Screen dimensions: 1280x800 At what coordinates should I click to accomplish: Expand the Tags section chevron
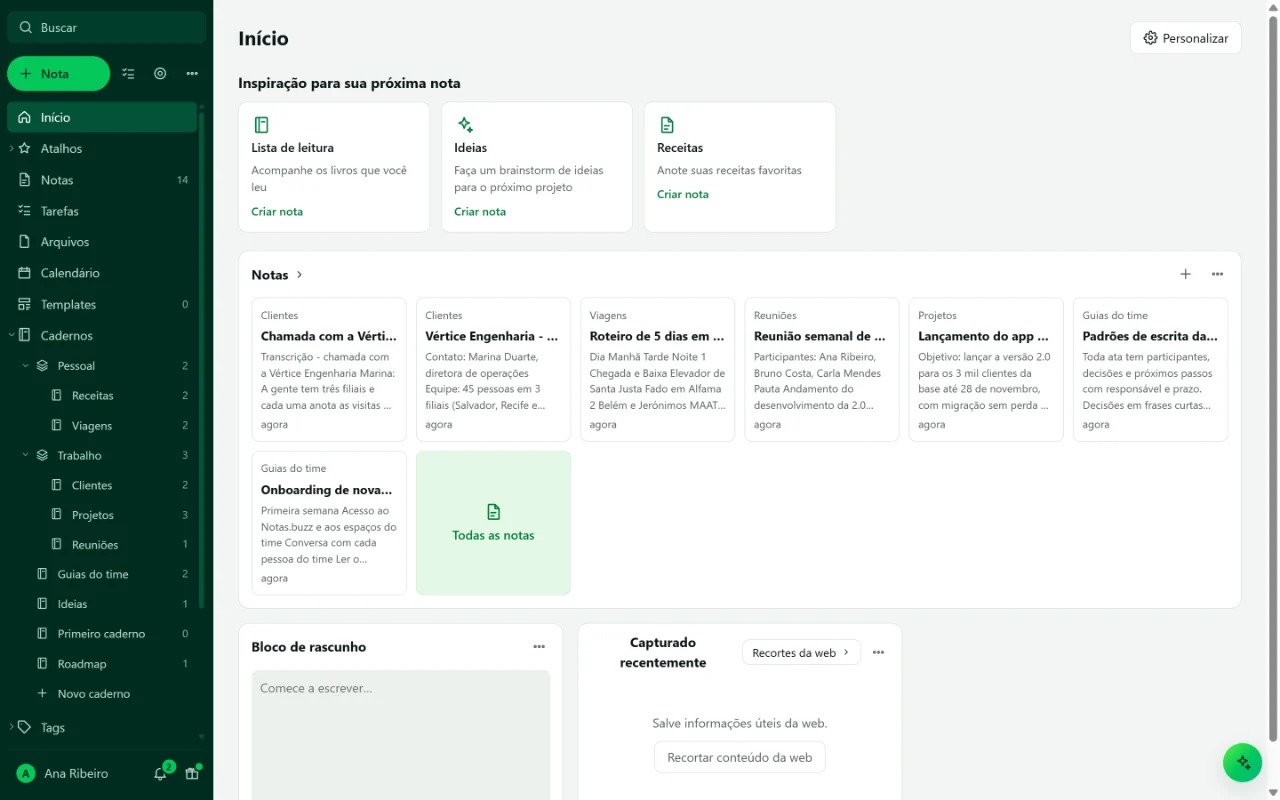(x=11, y=727)
